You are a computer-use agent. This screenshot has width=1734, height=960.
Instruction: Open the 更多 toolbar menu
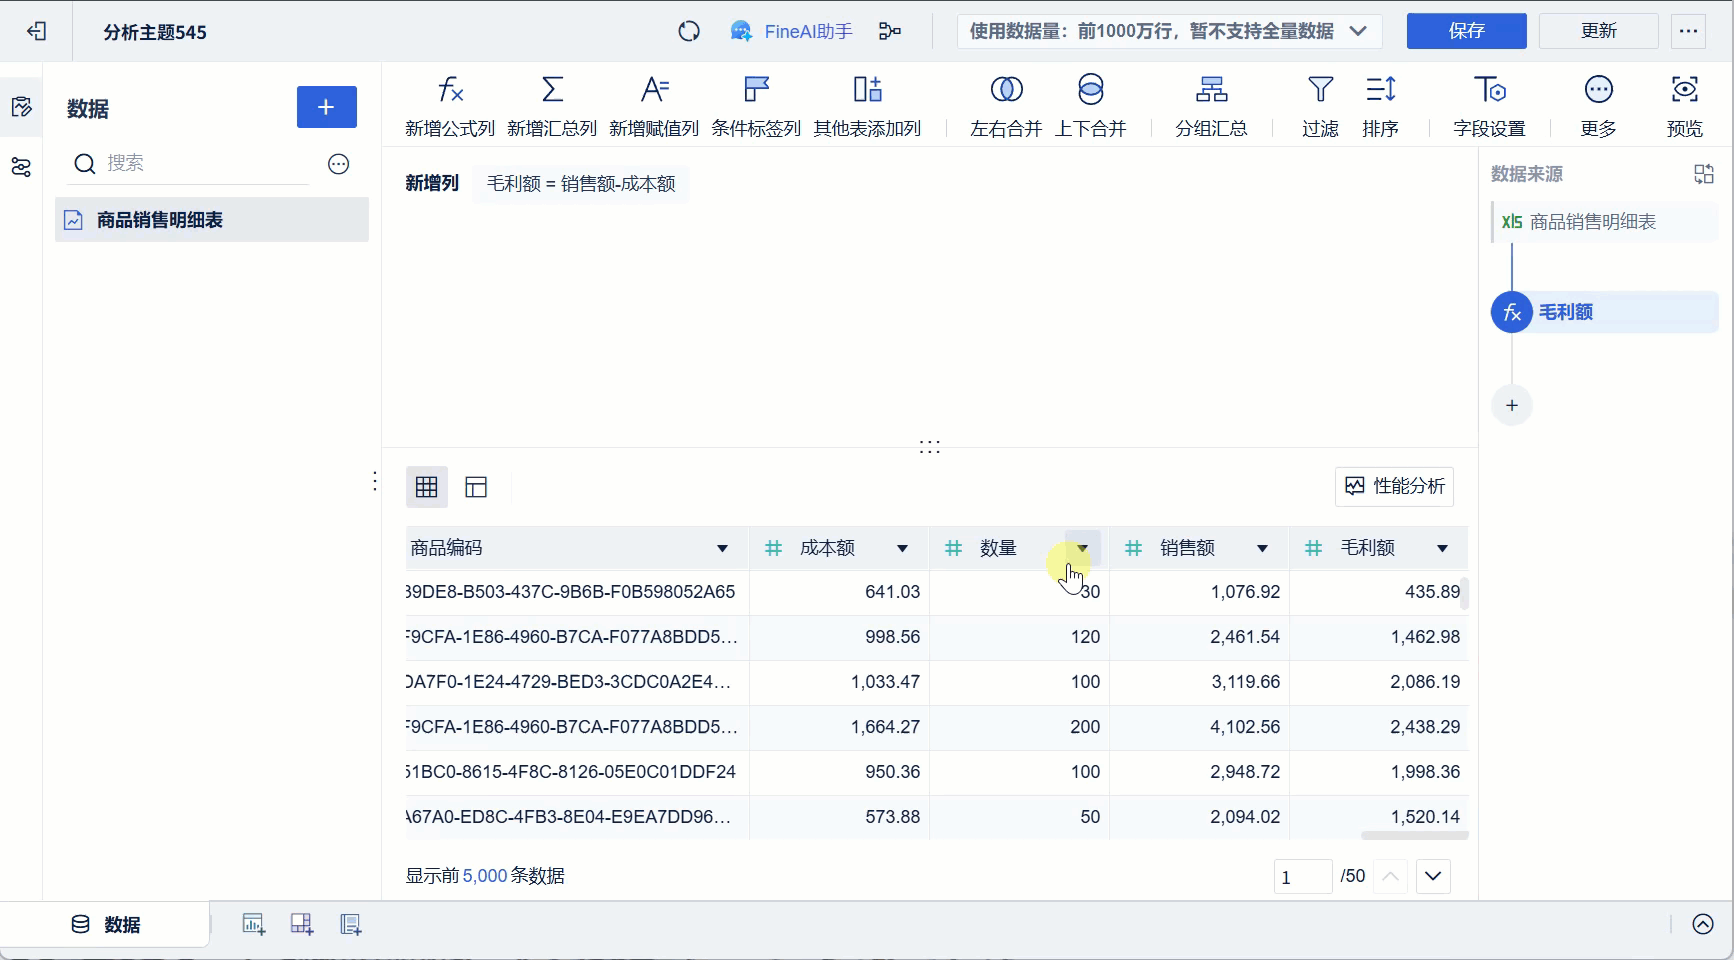[1599, 106]
